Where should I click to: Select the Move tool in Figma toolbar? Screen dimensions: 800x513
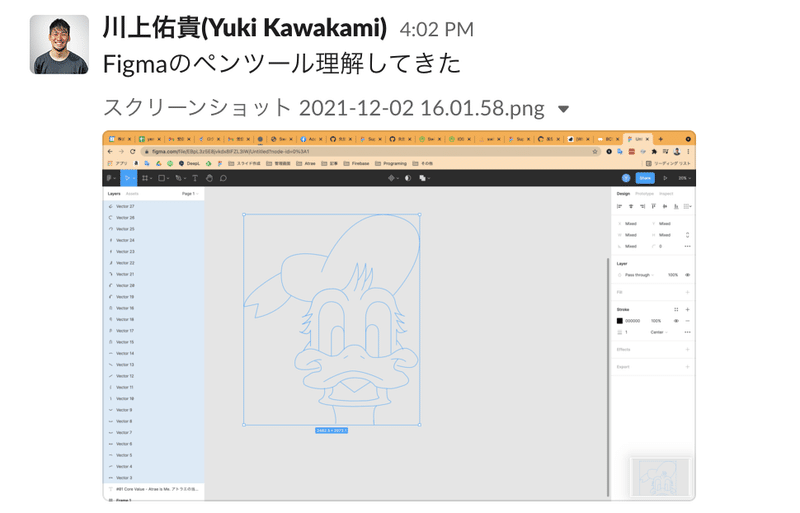click(128, 178)
